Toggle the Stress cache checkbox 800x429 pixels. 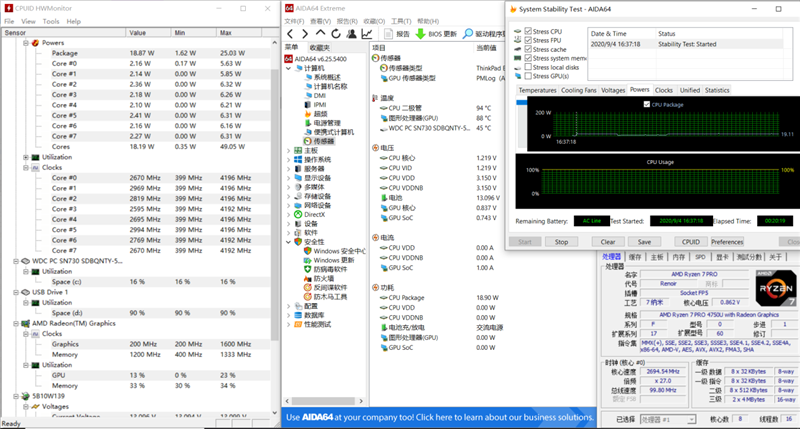coord(528,49)
